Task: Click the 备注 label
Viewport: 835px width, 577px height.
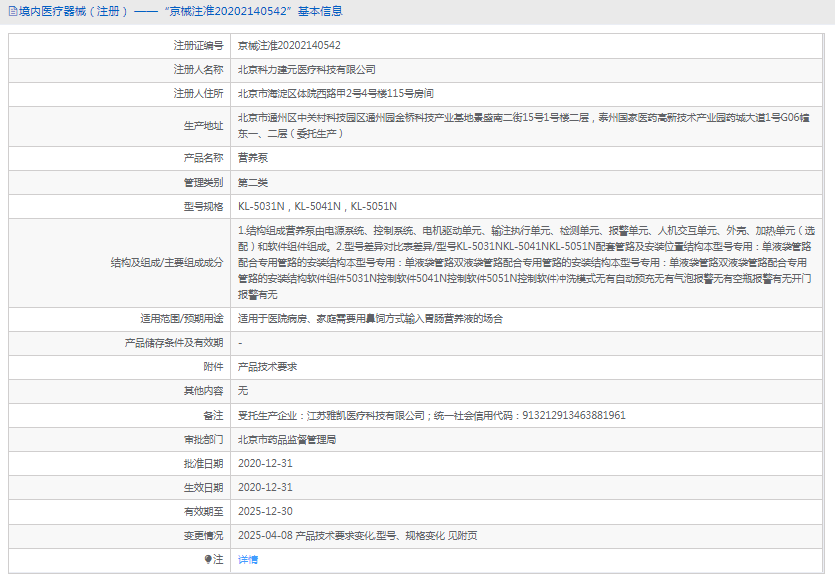Action: click(x=213, y=415)
